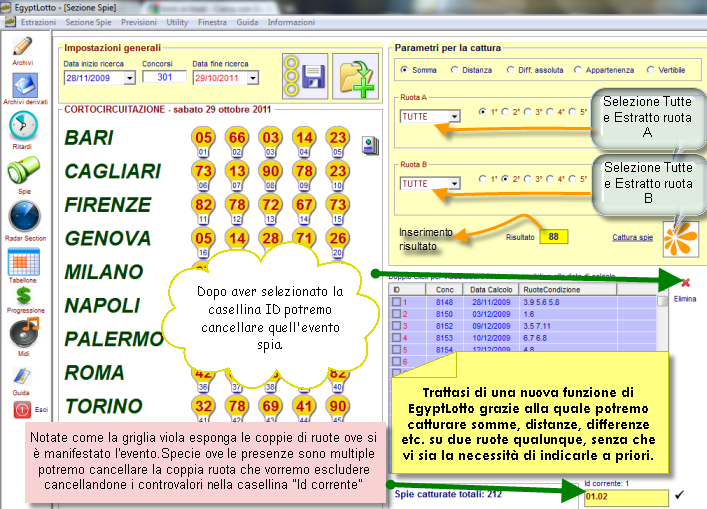Open the Midi speaker icon
This screenshot has width=707, height=509.
(24, 333)
